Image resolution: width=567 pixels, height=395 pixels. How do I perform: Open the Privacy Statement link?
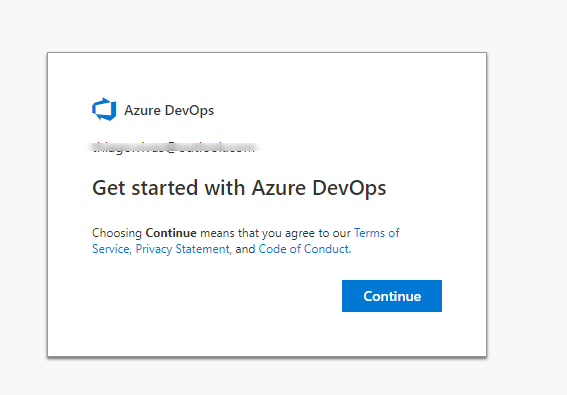click(x=183, y=249)
